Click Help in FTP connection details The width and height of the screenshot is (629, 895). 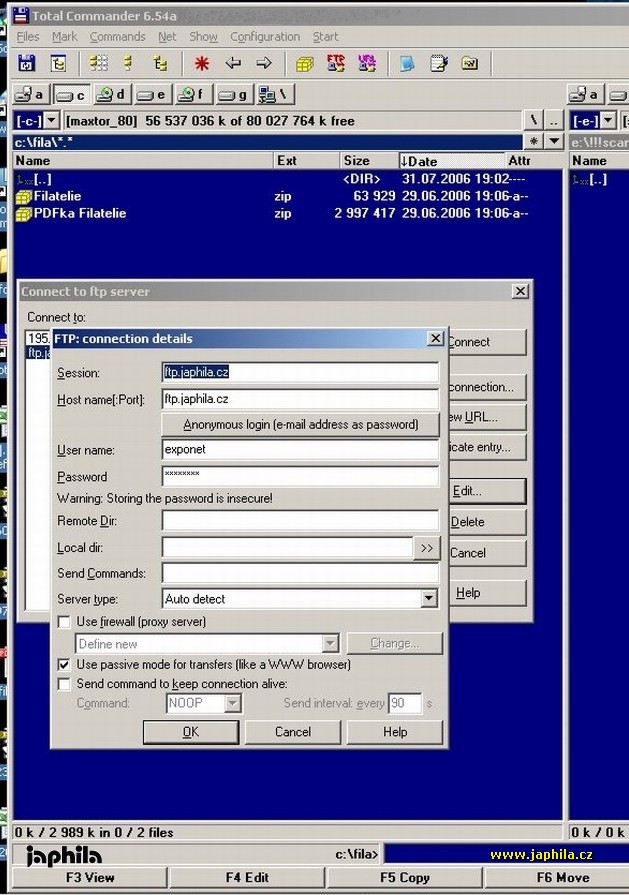[395, 732]
